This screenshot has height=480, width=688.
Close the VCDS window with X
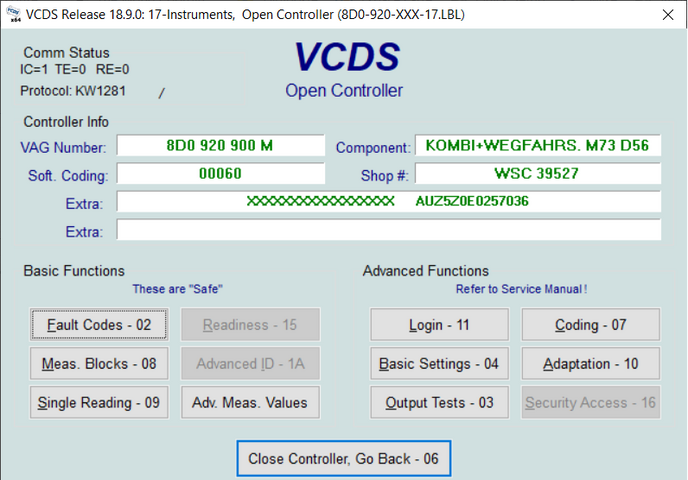point(668,15)
